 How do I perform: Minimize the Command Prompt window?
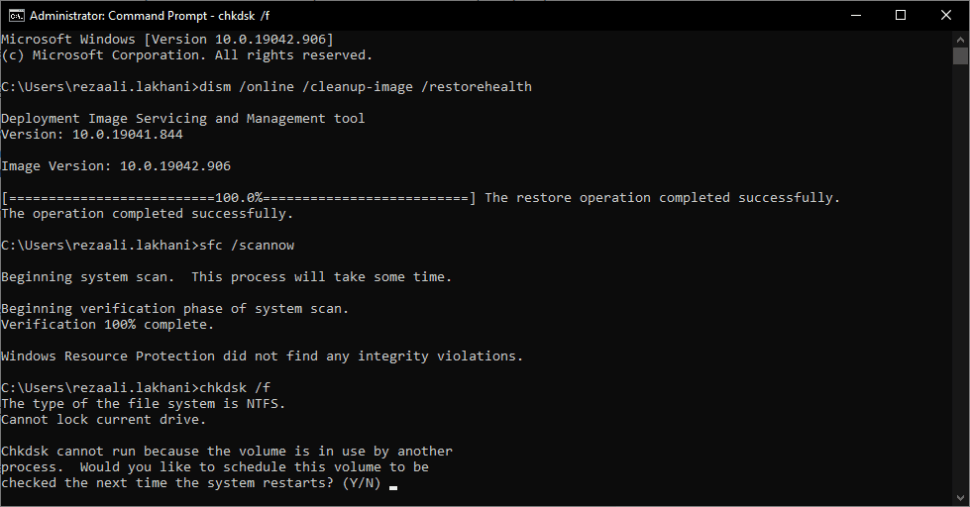(x=856, y=15)
